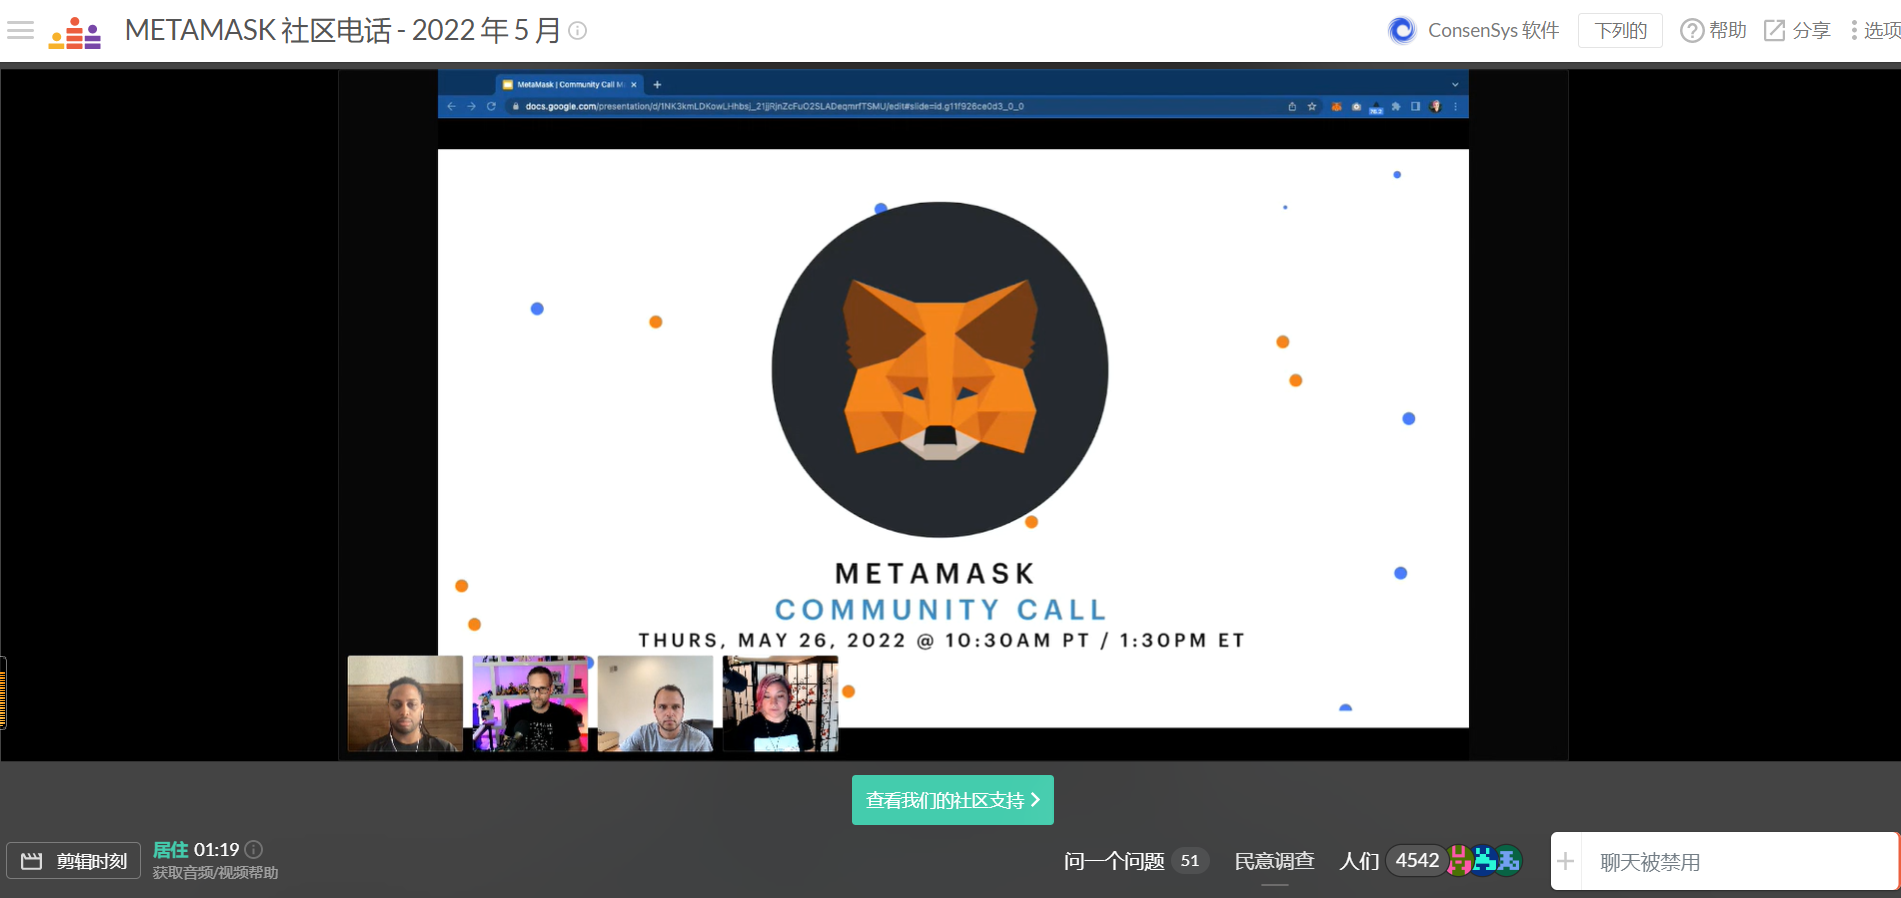Select pink-haired speaker video thumbnail
Image resolution: width=1901 pixels, height=898 pixels.
780,703
